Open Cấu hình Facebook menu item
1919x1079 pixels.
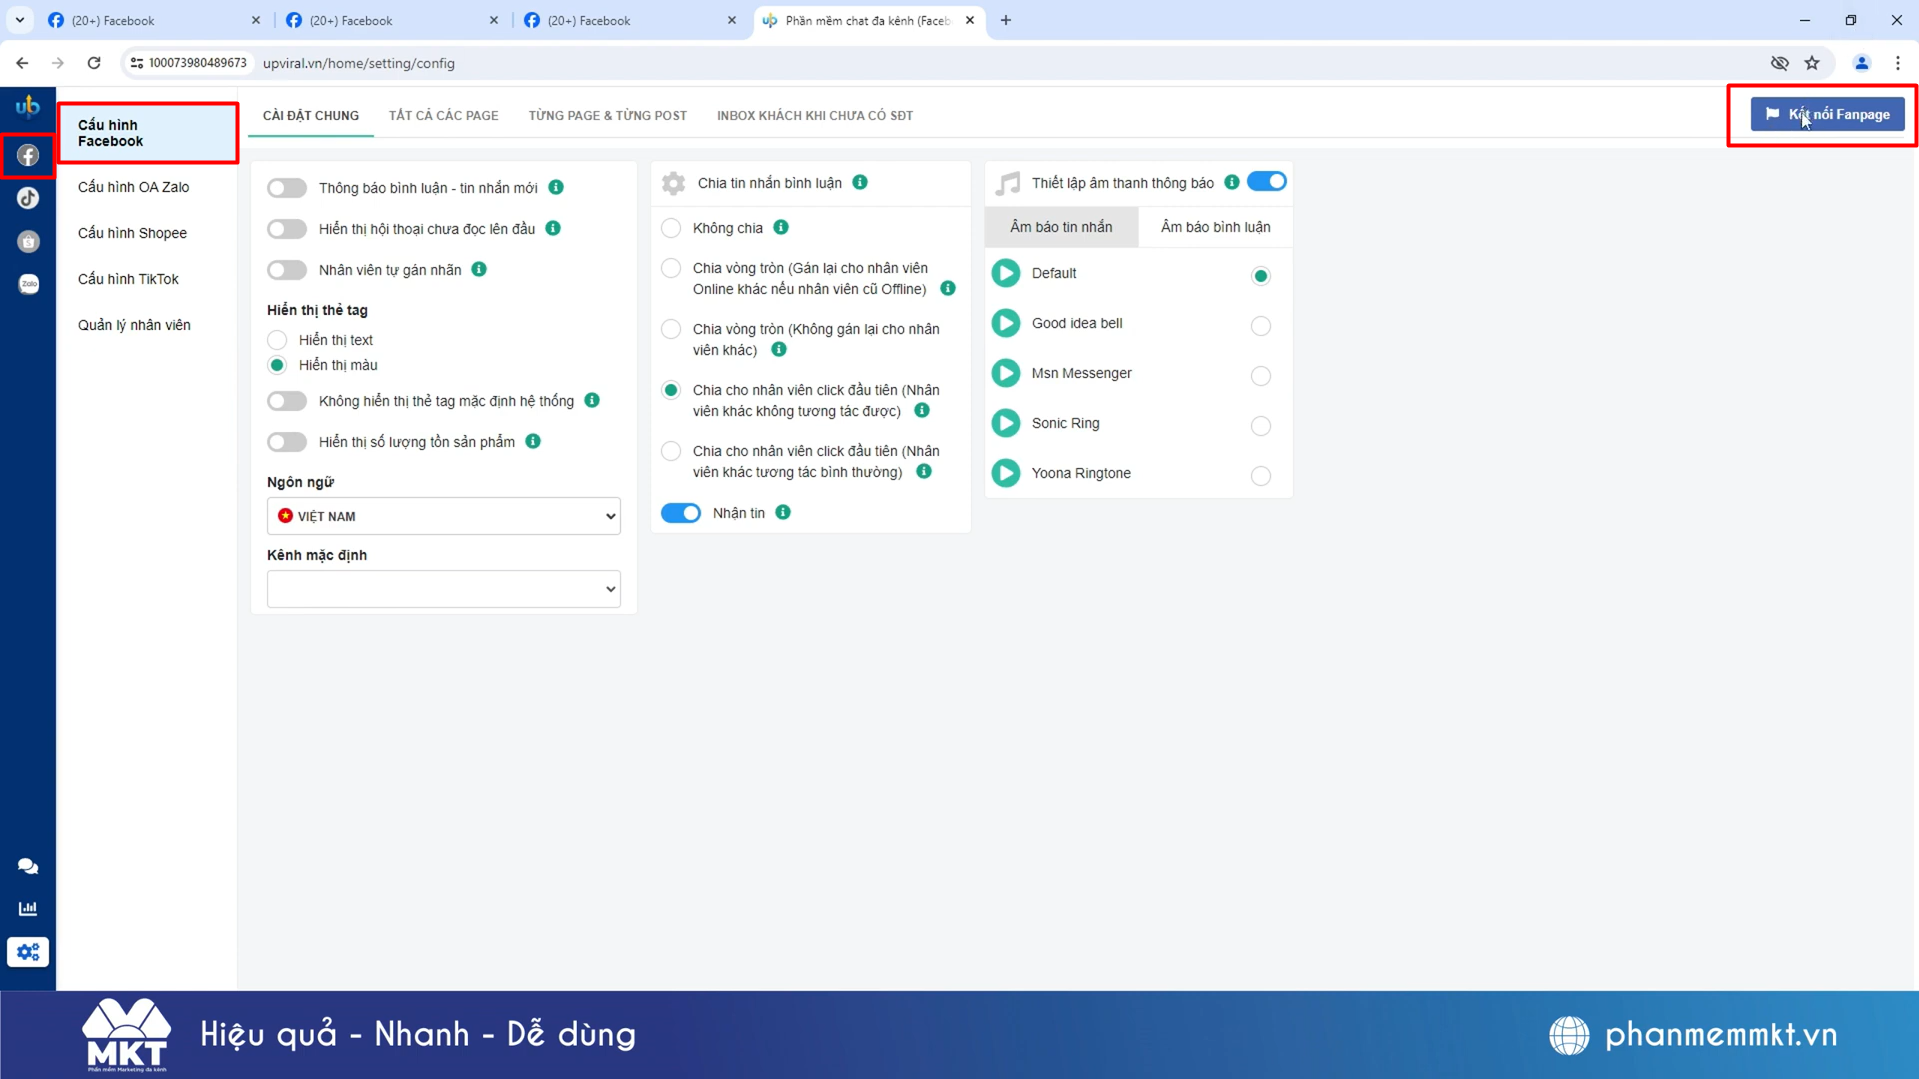pos(148,133)
